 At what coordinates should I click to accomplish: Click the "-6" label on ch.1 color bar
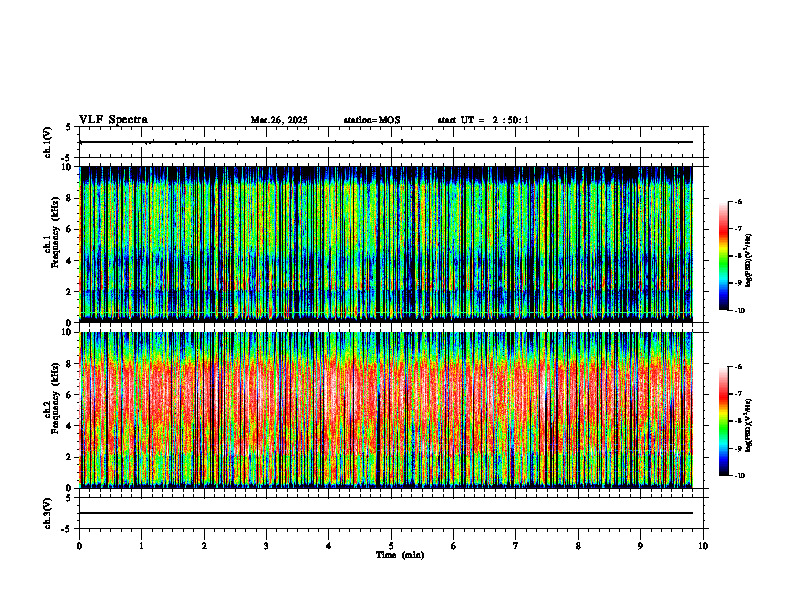coord(738,201)
